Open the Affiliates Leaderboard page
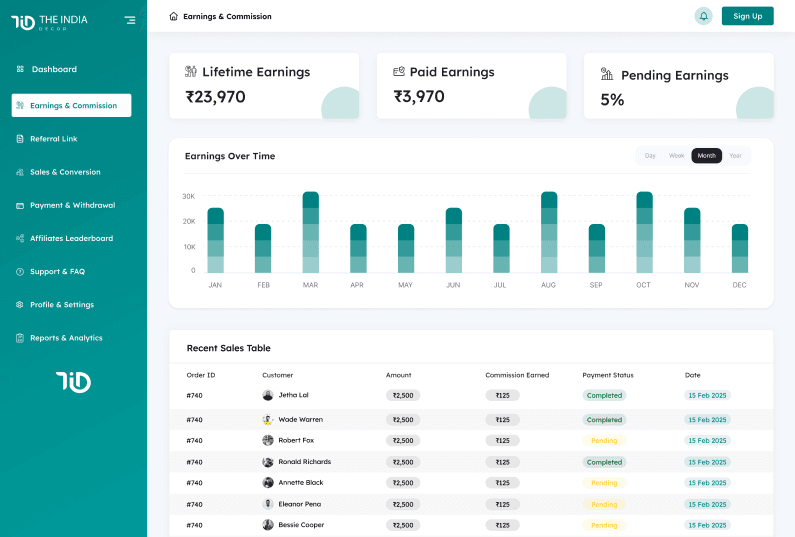The image size is (795, 537). click(x=71, y=238)
